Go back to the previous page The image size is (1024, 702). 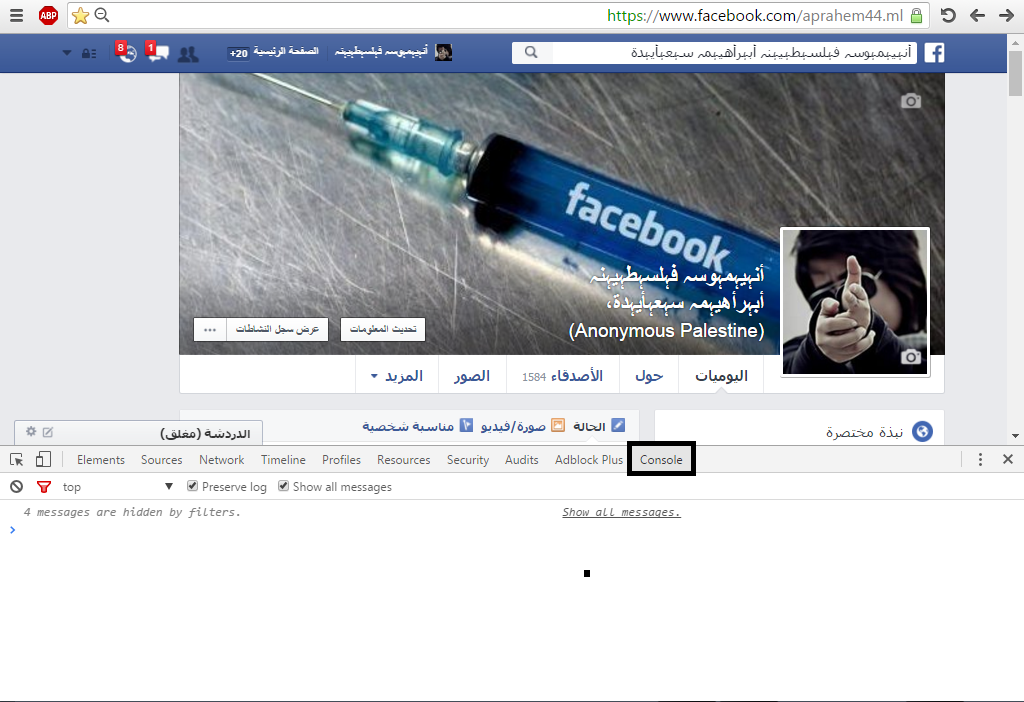coord(977,16)
